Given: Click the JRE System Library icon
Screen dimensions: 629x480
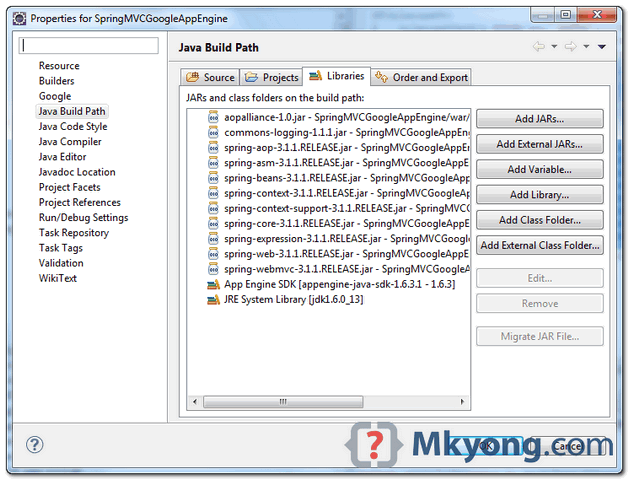Looking at the screenshot, I should click(x=213, y=300).
